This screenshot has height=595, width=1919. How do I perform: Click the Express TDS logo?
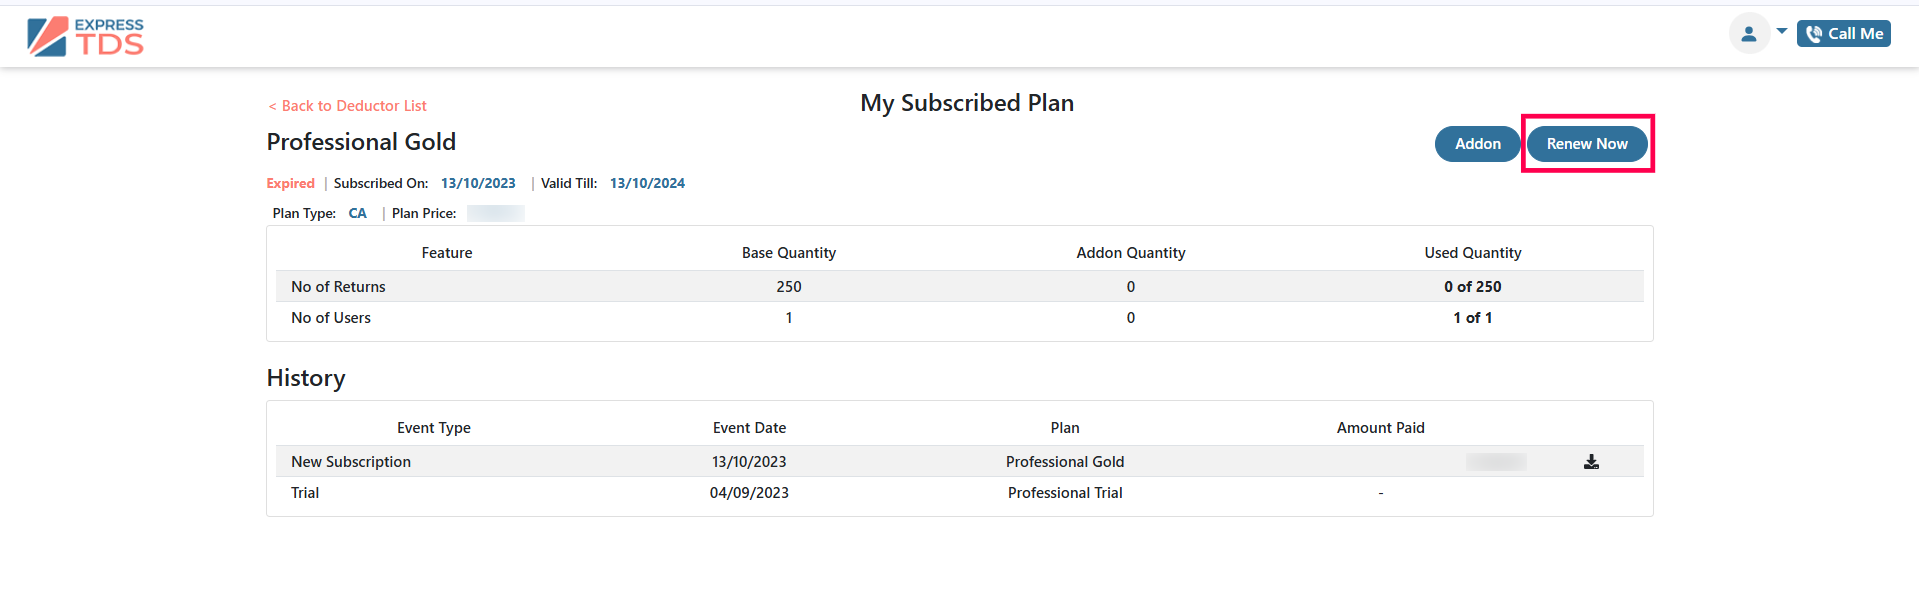[x=86, y=36]
